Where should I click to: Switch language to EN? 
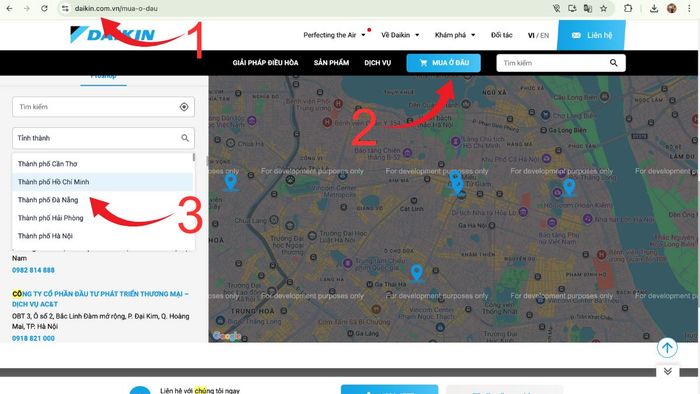(545, 35)
